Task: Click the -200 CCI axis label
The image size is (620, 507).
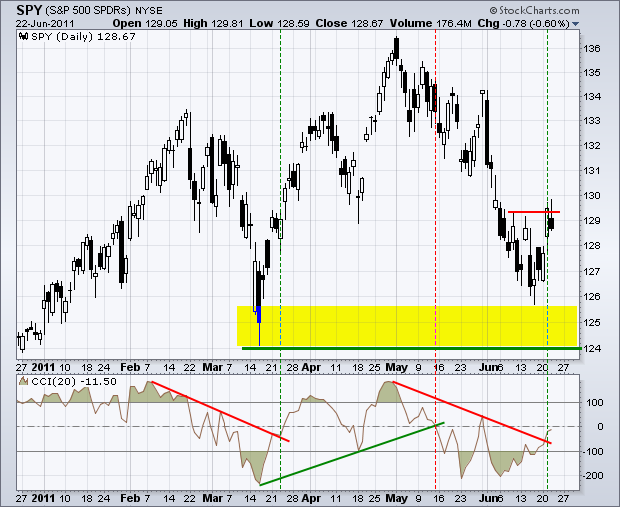Action: point(592,476)
